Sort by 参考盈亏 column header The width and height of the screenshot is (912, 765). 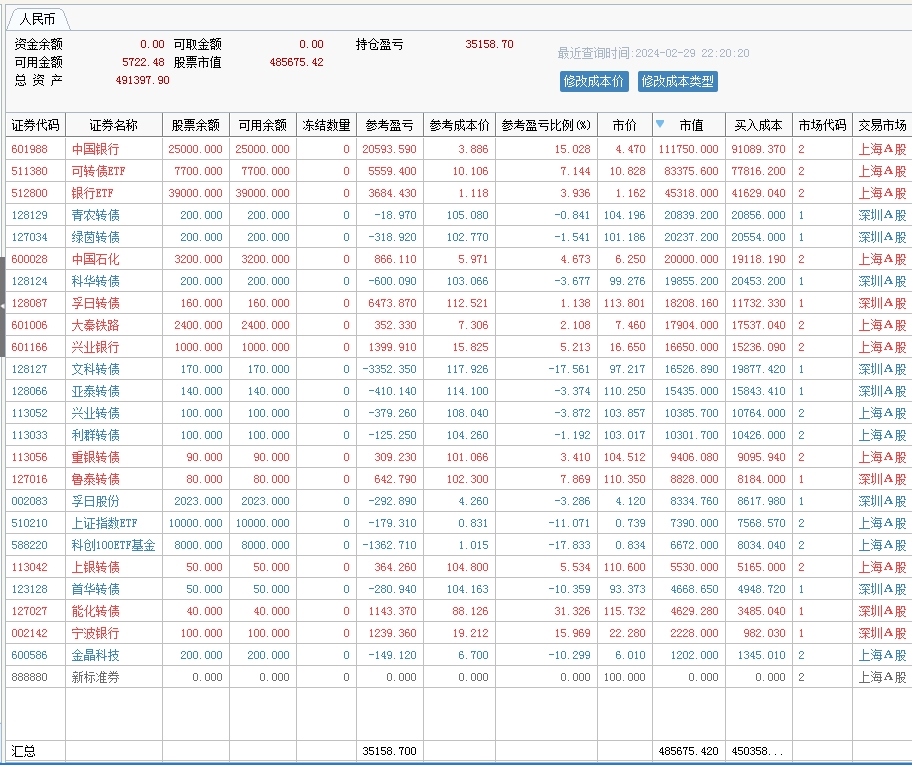tap(390, 125)
